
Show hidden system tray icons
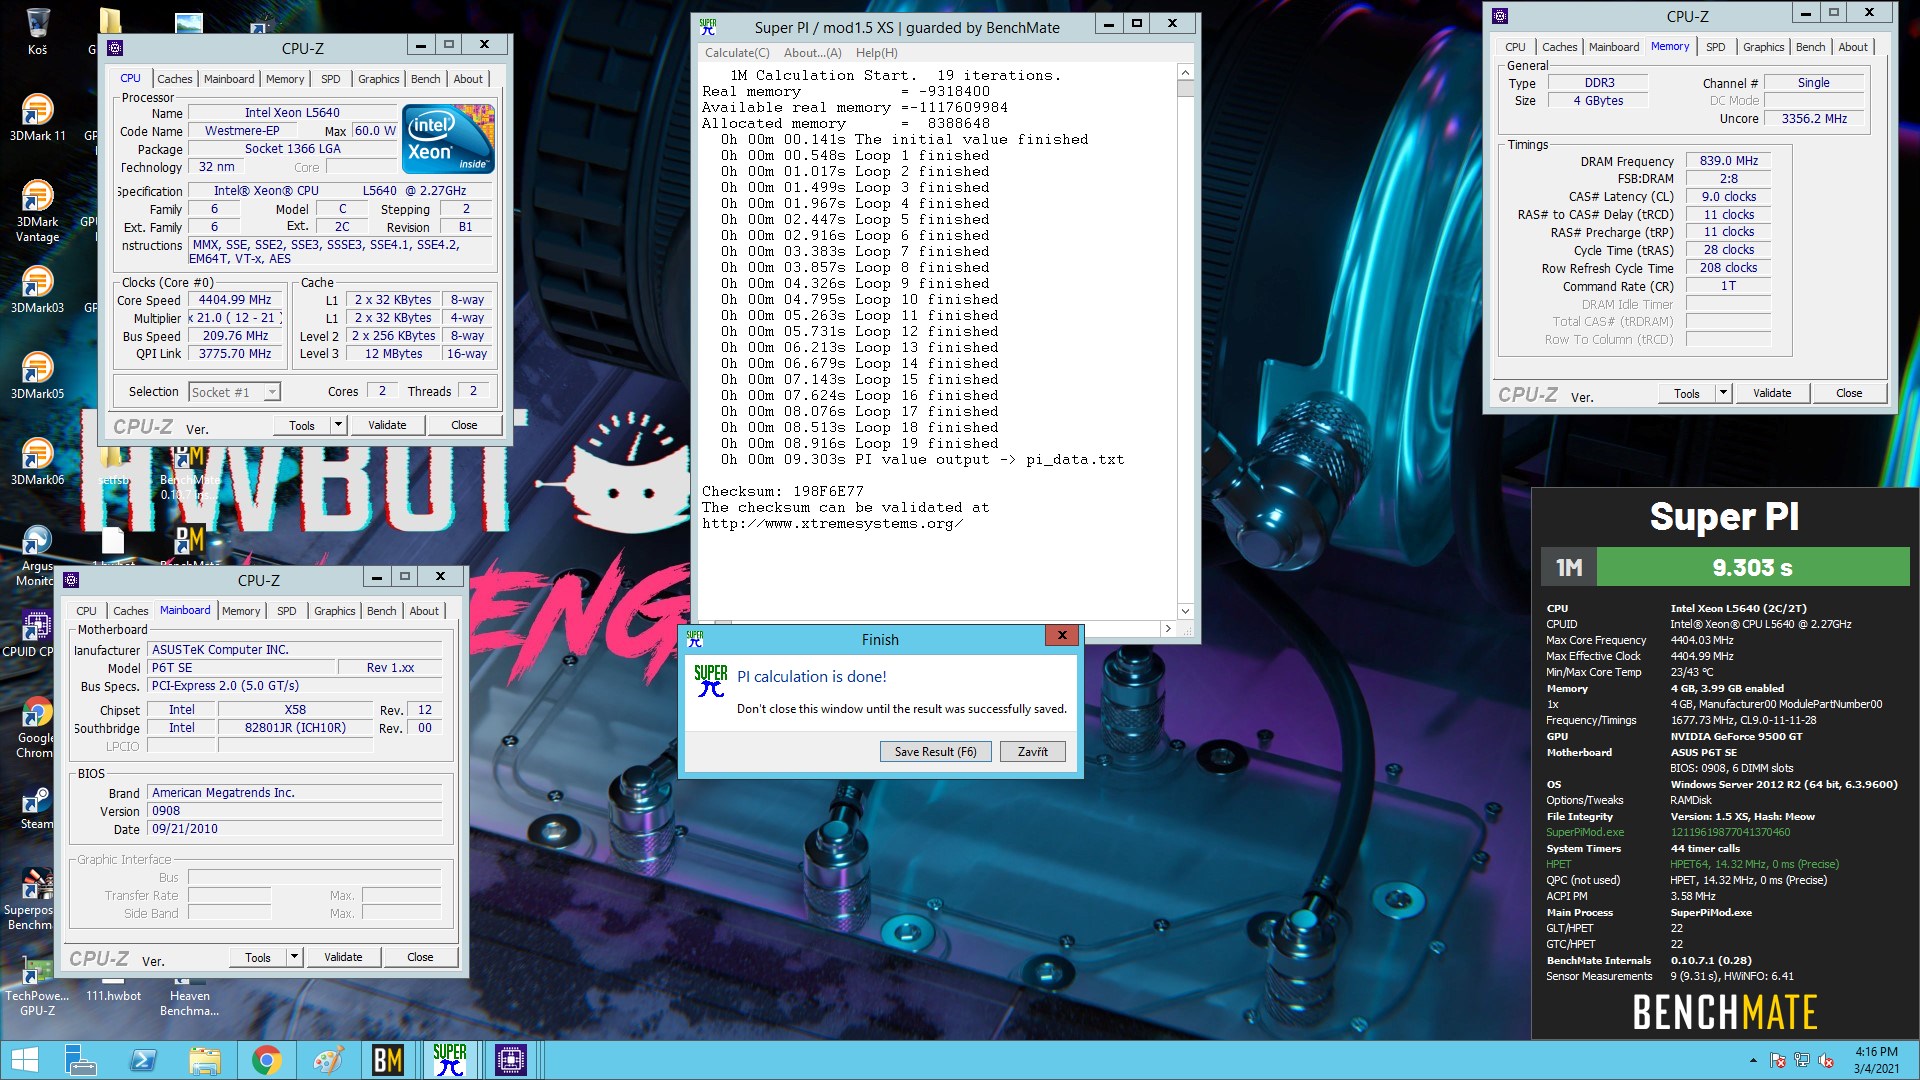pos(1753,1060)
